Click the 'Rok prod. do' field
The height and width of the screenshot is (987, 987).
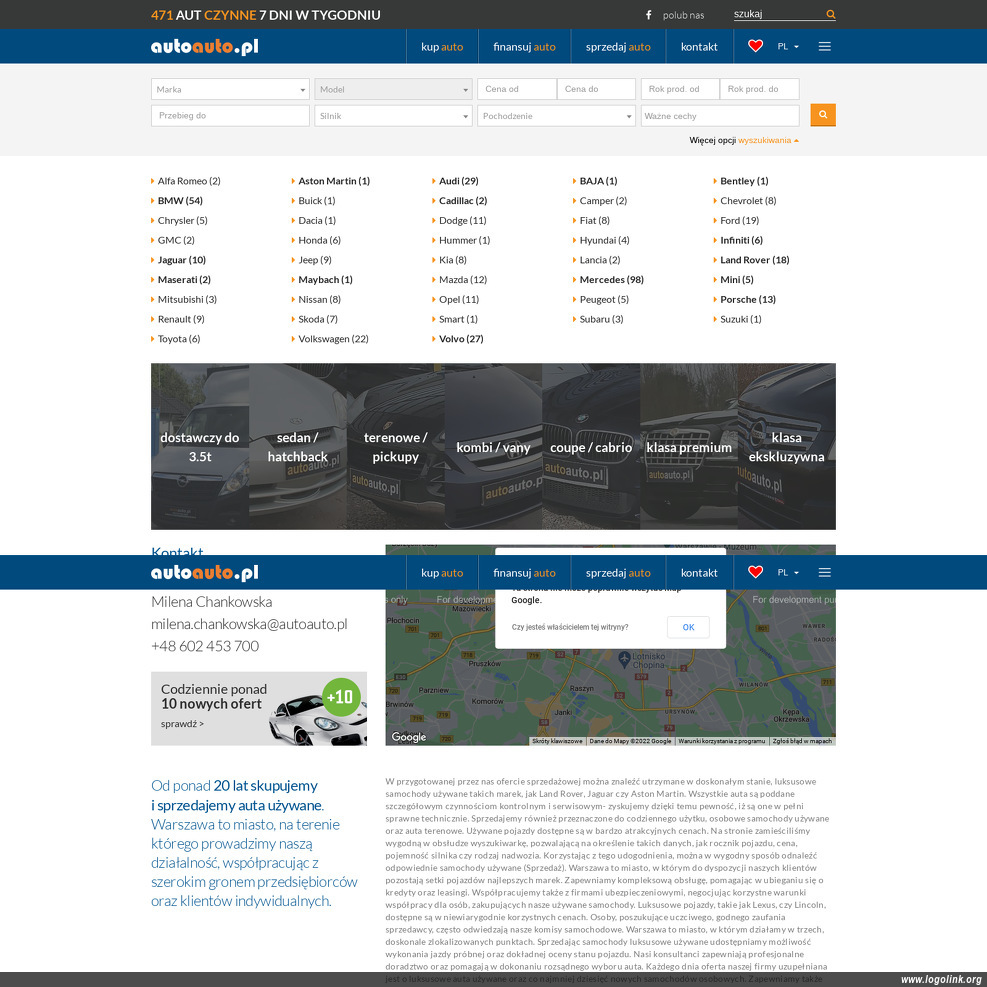click(x=760, y=89)
